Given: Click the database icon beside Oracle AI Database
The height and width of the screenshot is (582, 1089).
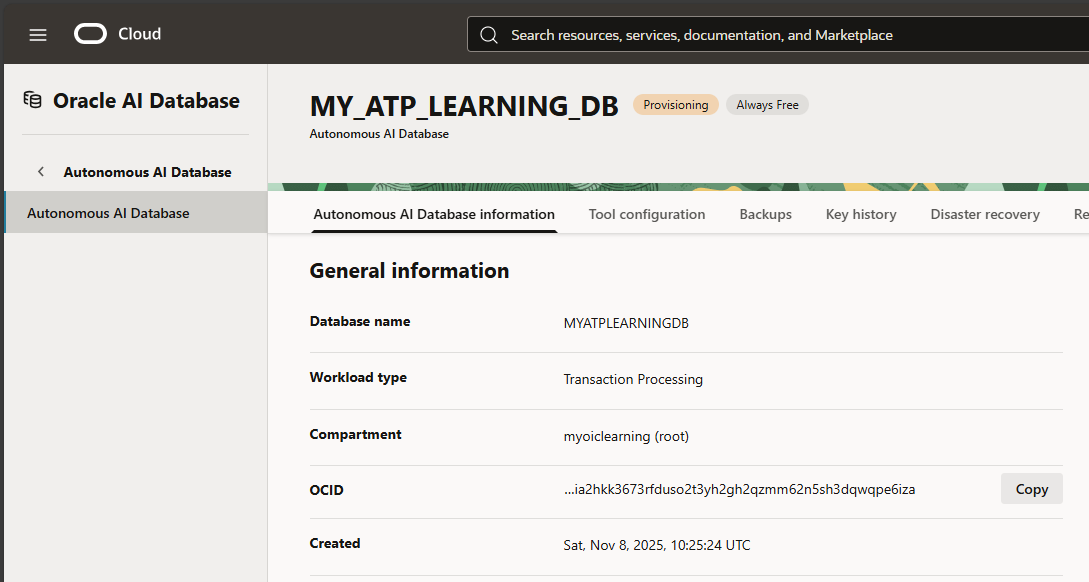Looking at the screenshot, I should point(33,100).
